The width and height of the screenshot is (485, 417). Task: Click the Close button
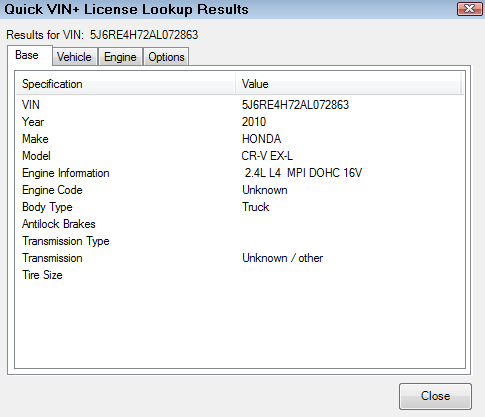[435, 396]
